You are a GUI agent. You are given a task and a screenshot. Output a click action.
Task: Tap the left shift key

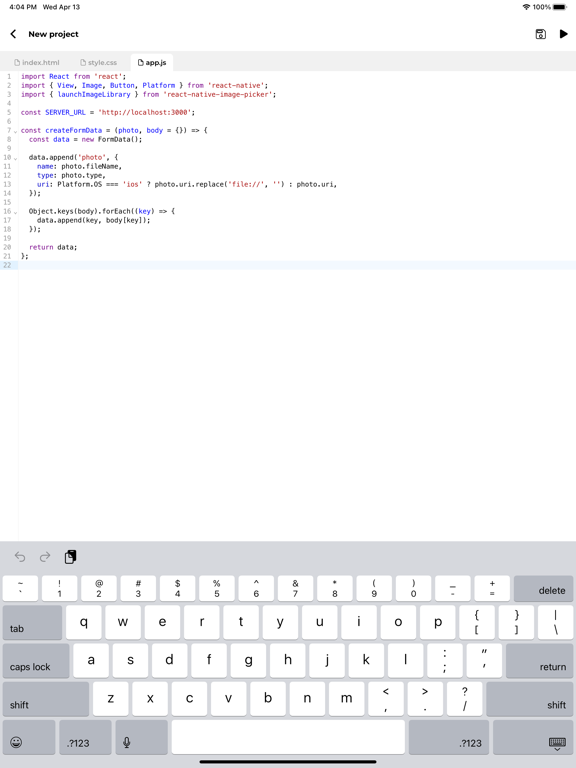pos(46,699)
